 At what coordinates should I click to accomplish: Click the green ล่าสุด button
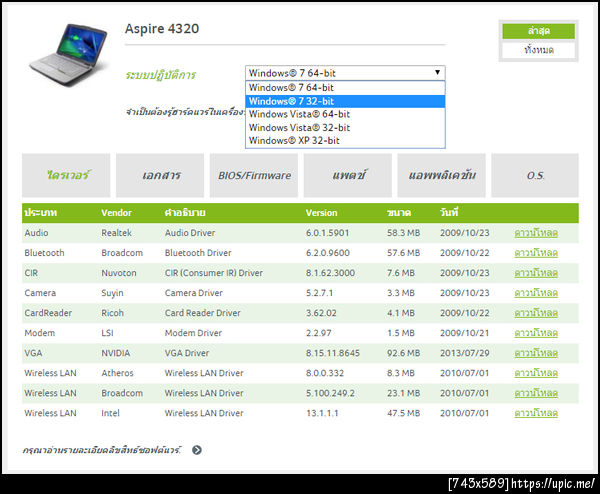click(x=538, y=31)
